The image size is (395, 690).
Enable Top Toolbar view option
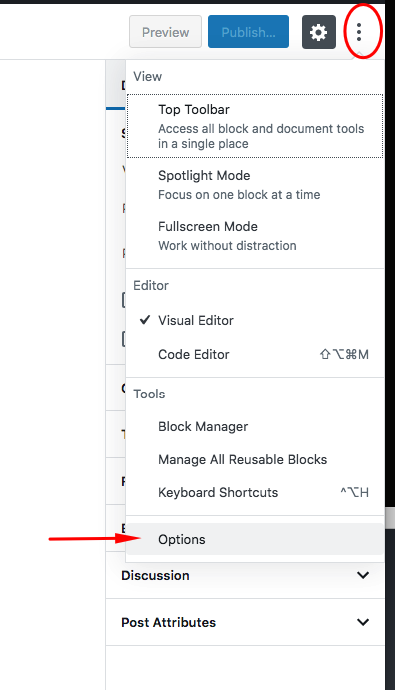click(255, 126)
